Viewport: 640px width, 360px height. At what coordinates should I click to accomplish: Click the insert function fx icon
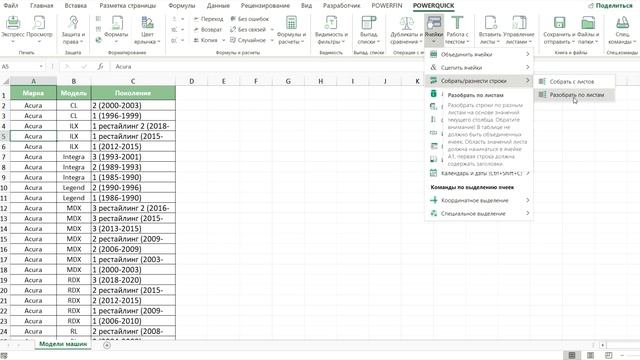100,66
